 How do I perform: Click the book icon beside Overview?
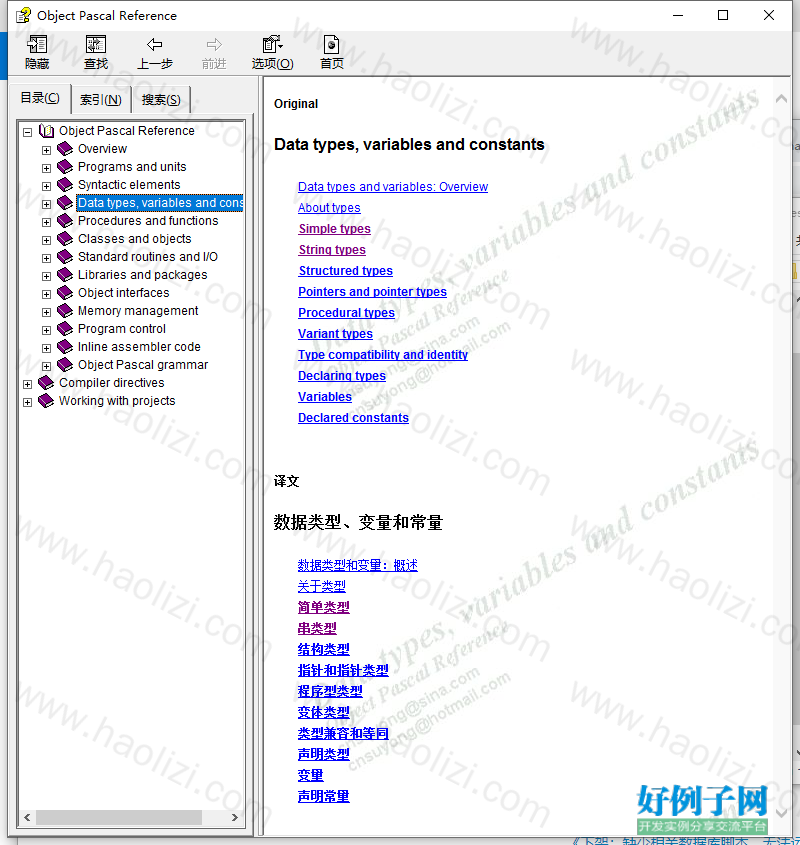click(x=65, y=149)
